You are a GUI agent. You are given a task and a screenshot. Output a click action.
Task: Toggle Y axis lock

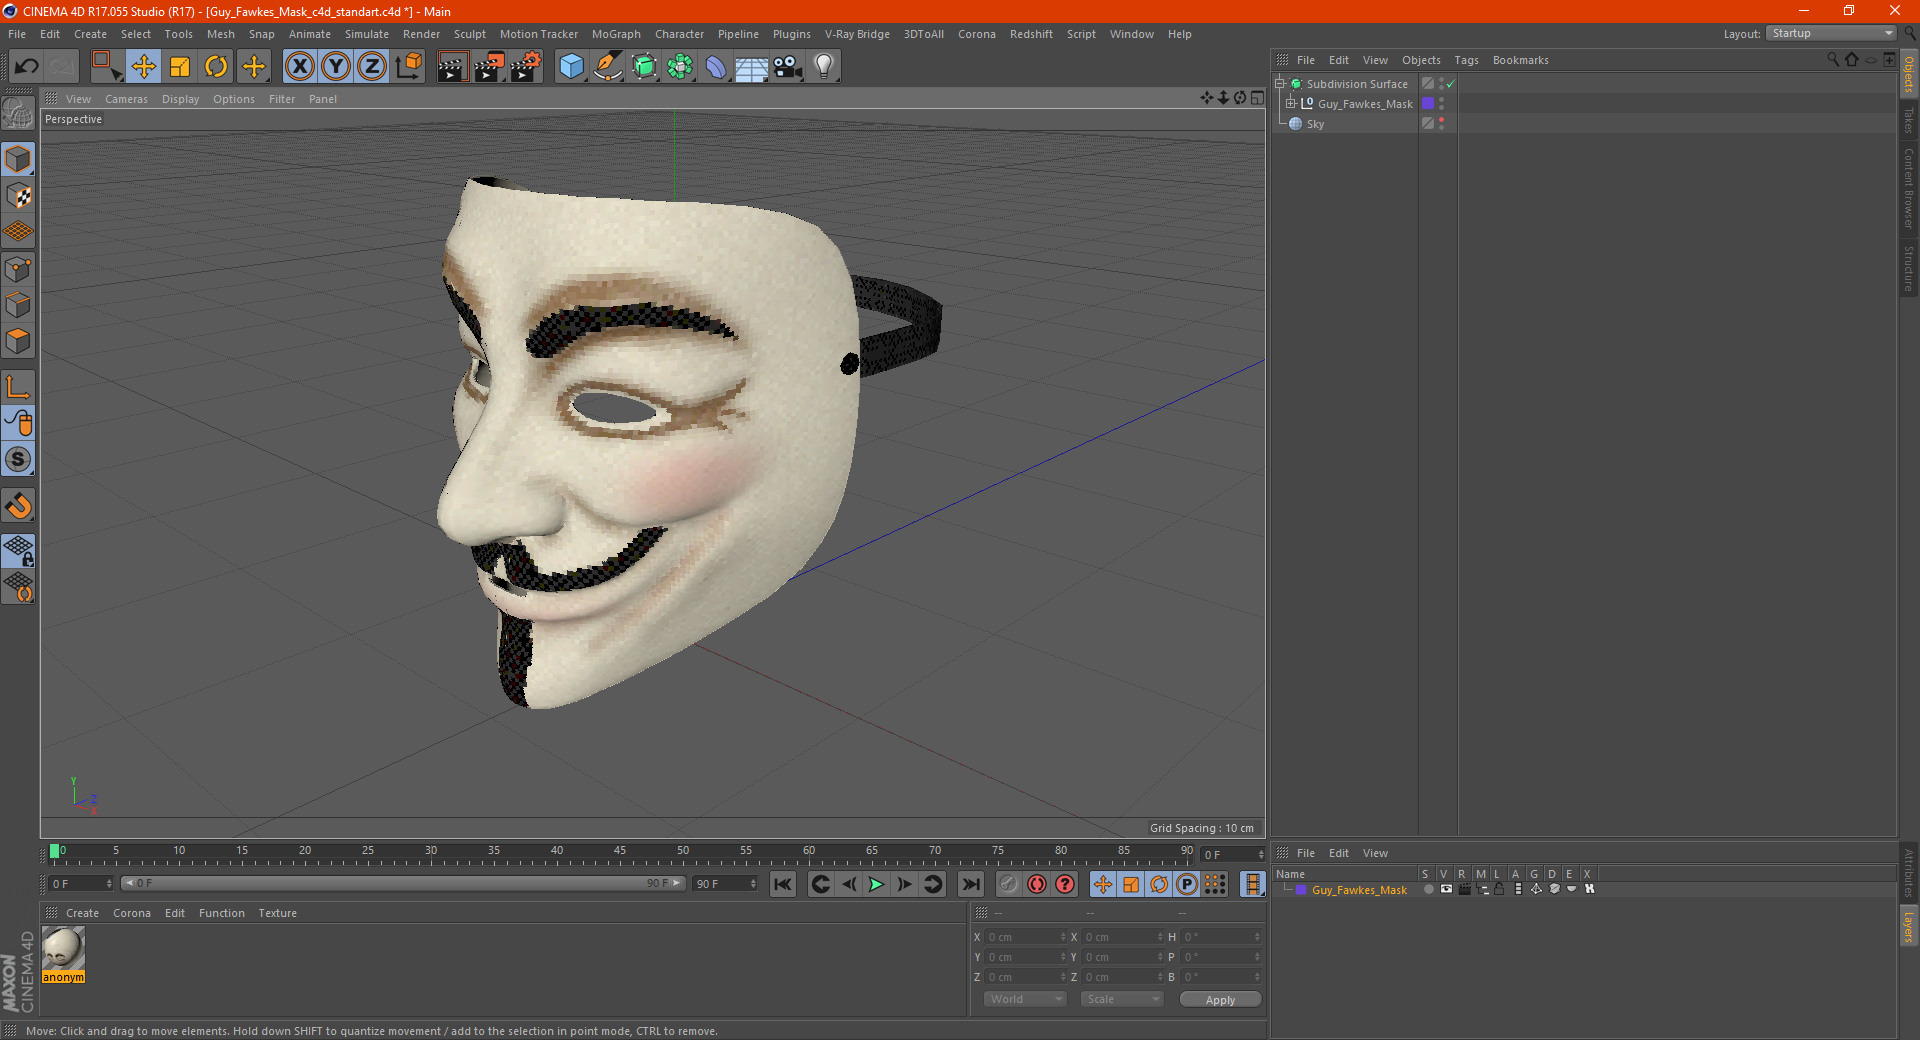[336, 67]
